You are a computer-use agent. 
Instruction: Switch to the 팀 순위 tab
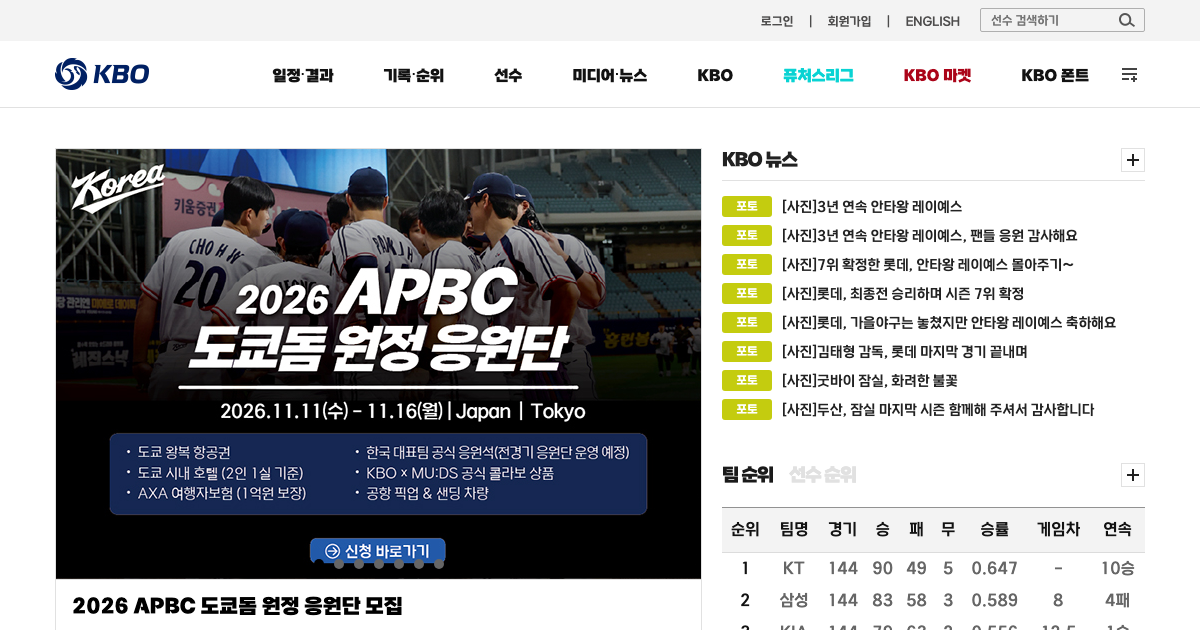coord(748,475)
